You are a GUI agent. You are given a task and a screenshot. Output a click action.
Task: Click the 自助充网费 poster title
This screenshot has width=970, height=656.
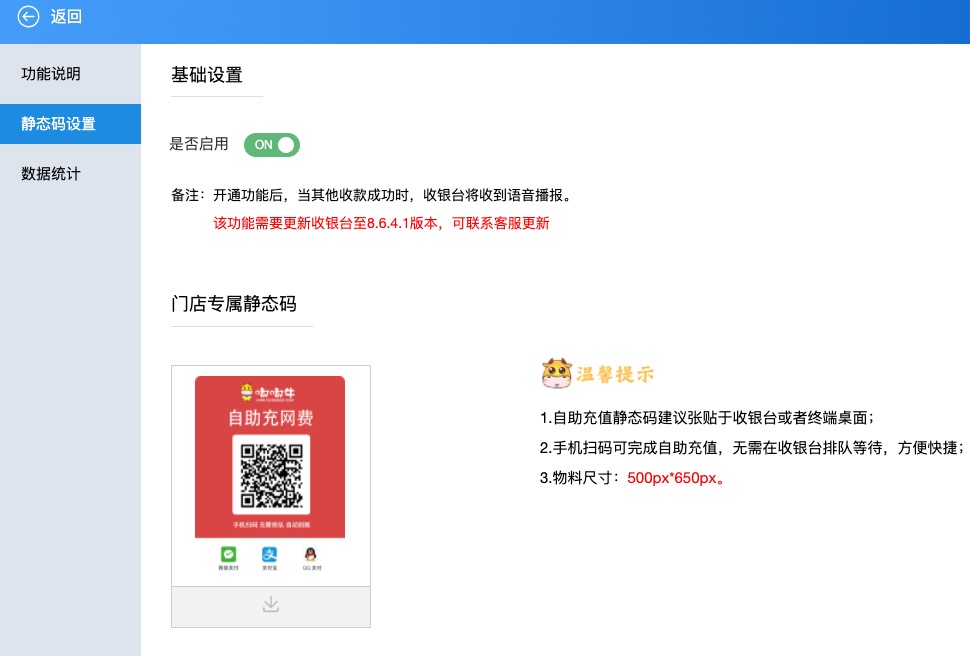coord(270,418)
